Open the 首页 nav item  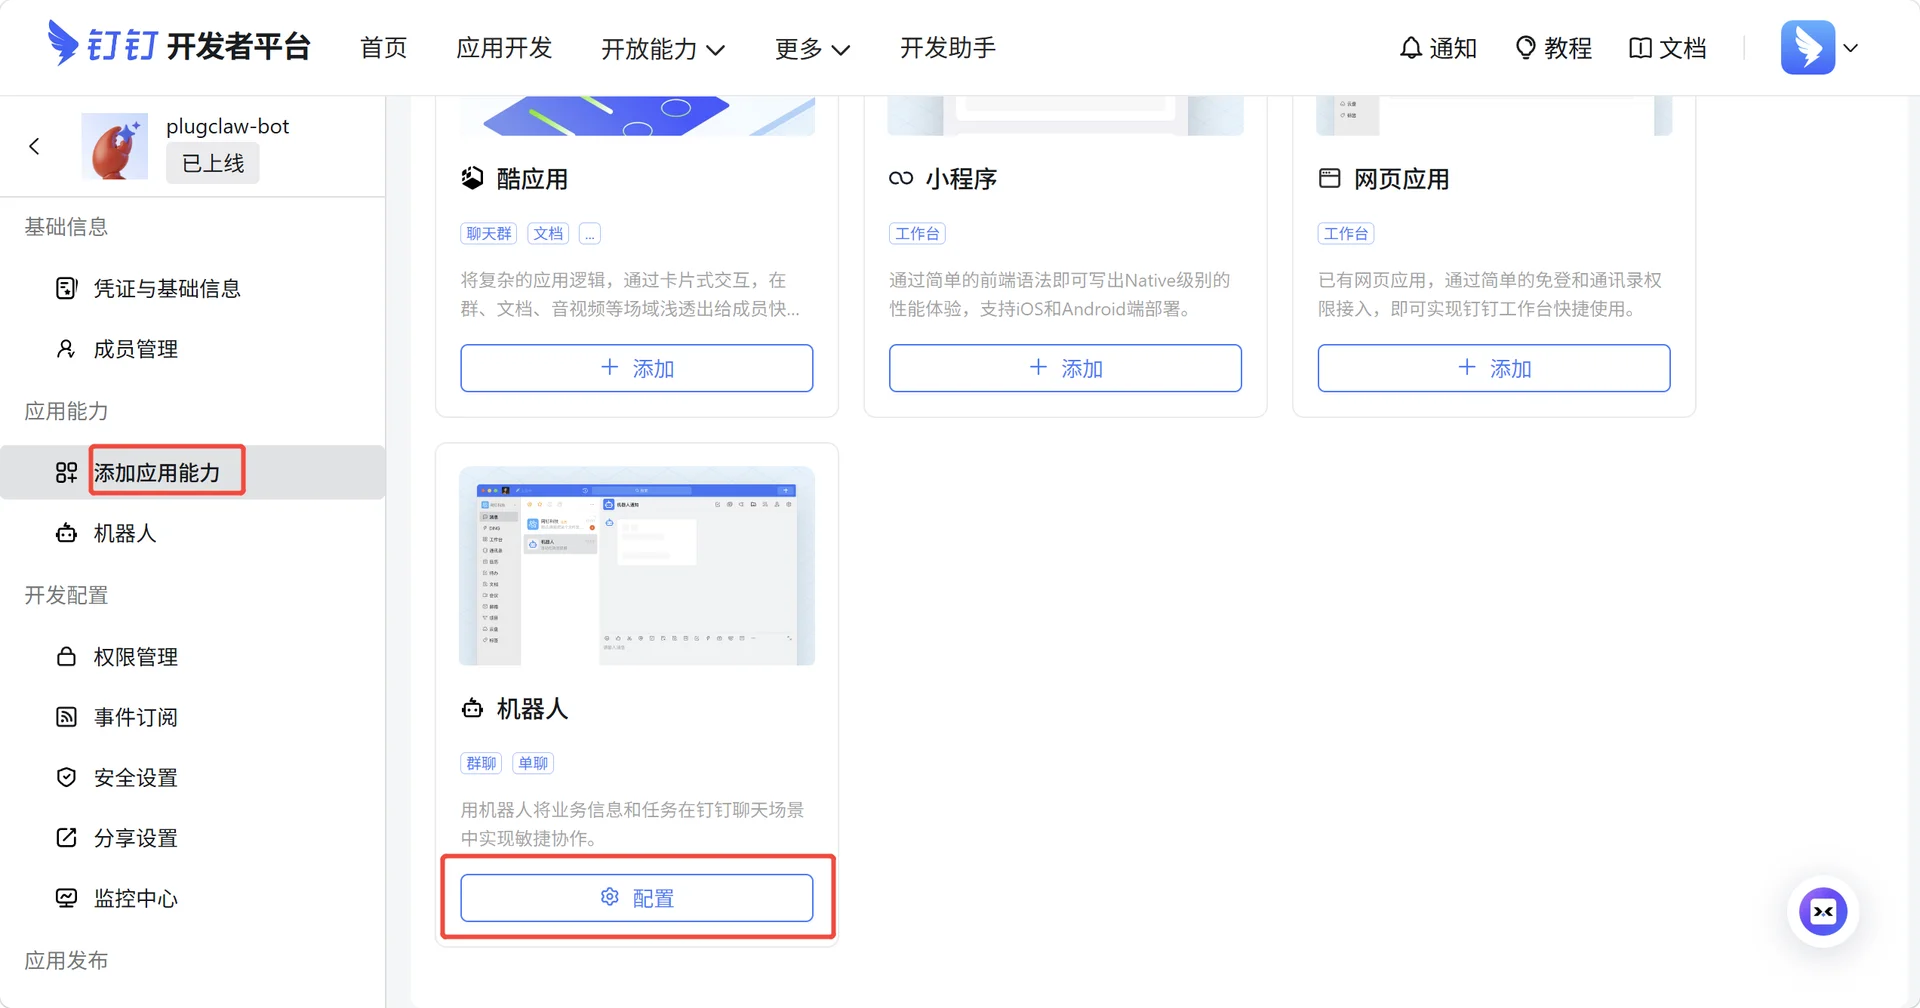pos(384,48)
